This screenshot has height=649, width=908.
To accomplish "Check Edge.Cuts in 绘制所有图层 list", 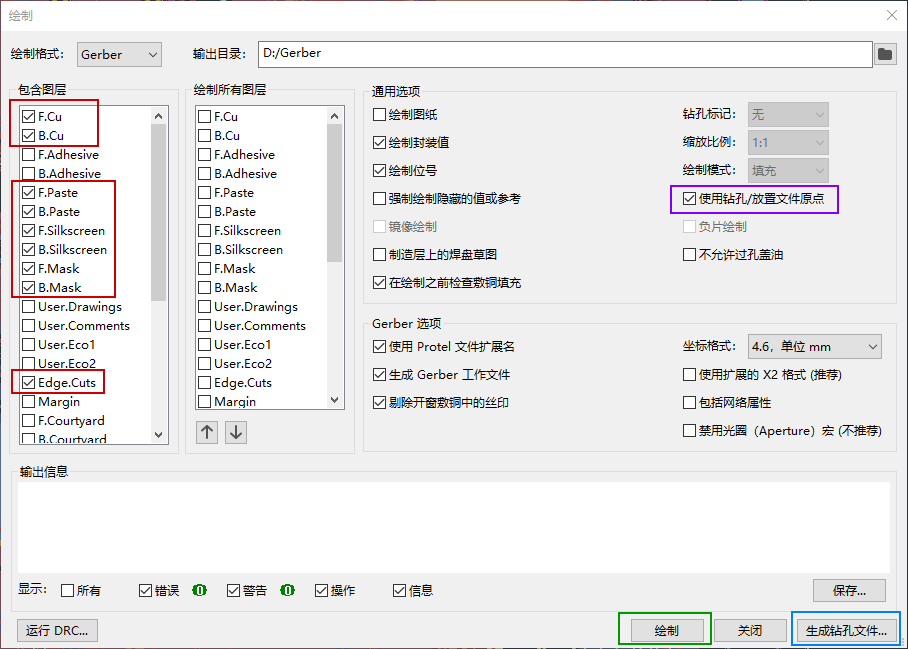I will click(x=204, y=383).
